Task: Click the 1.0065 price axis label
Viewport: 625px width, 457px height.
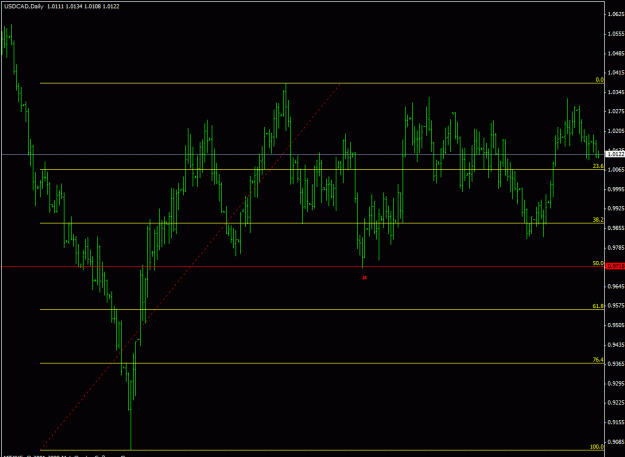Action: tap(615, 170)
